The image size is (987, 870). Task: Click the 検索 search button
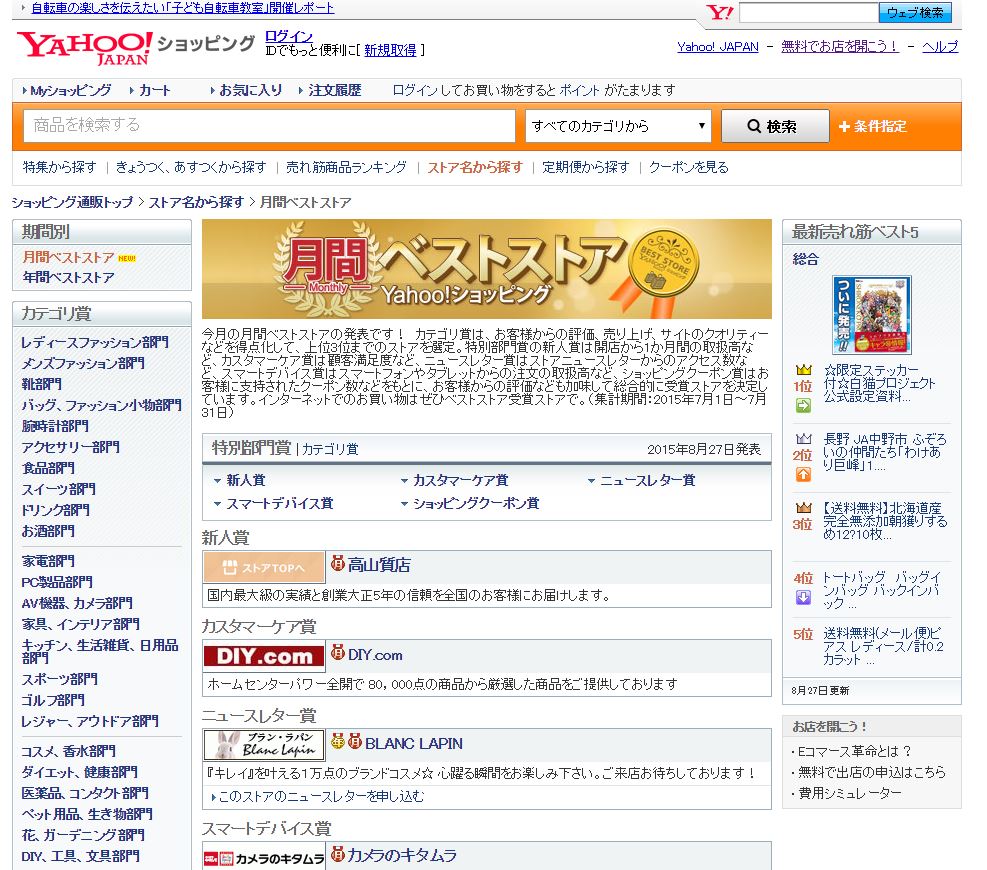click(774, 126)
